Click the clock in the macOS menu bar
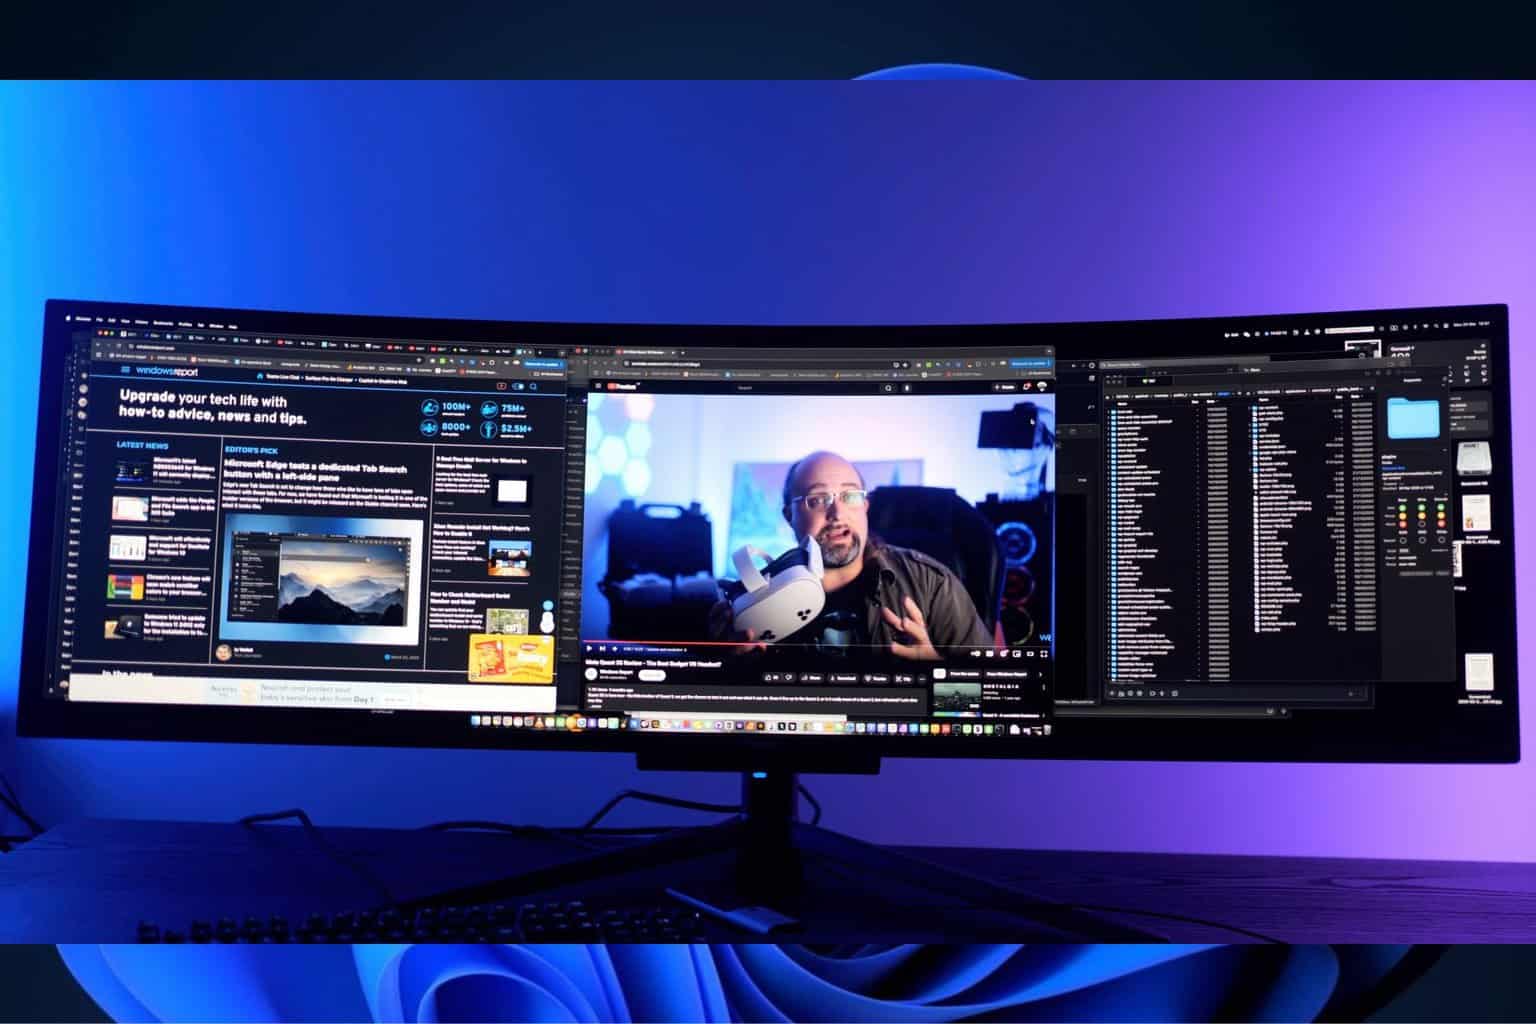 click(x=1470, y=324)
